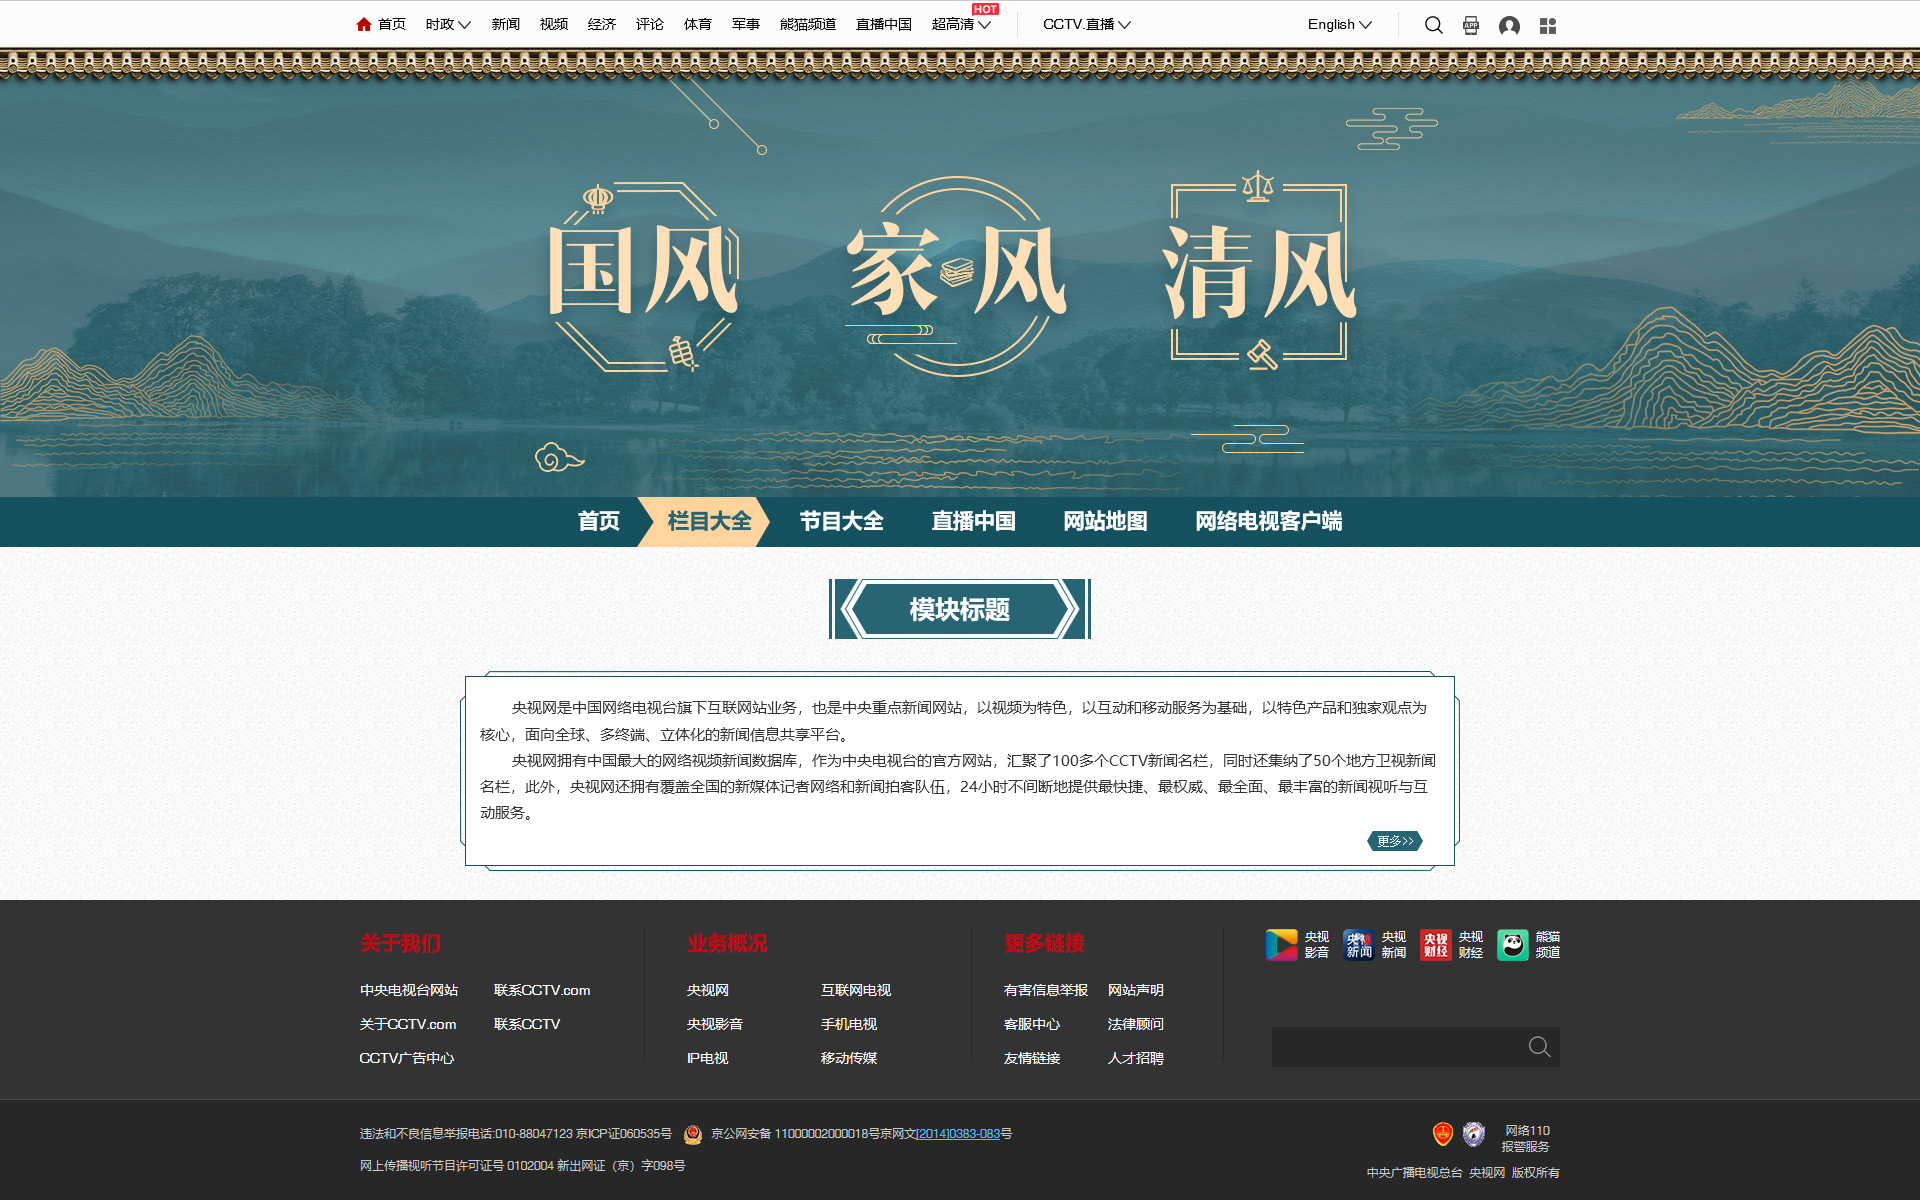Image resolution: width=1920 pixels, height=1200 pixels.
Task: Open 直播中国 in the top menu
Action: point(884,24)
